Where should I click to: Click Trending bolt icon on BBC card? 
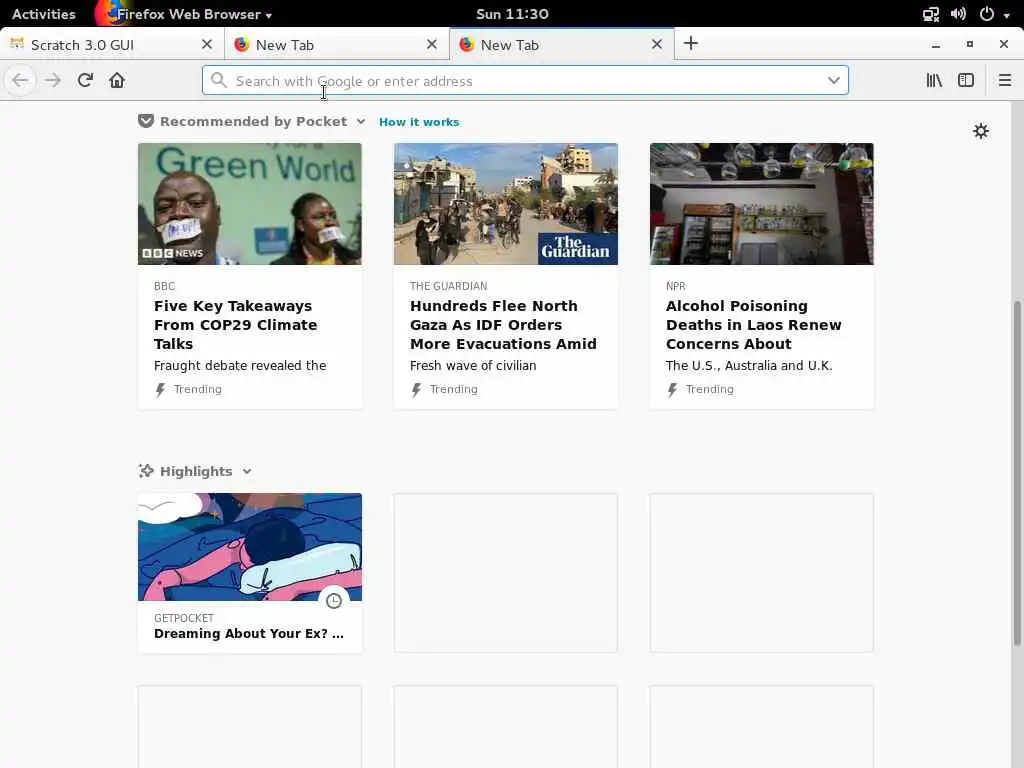click(x=160, y=390)
